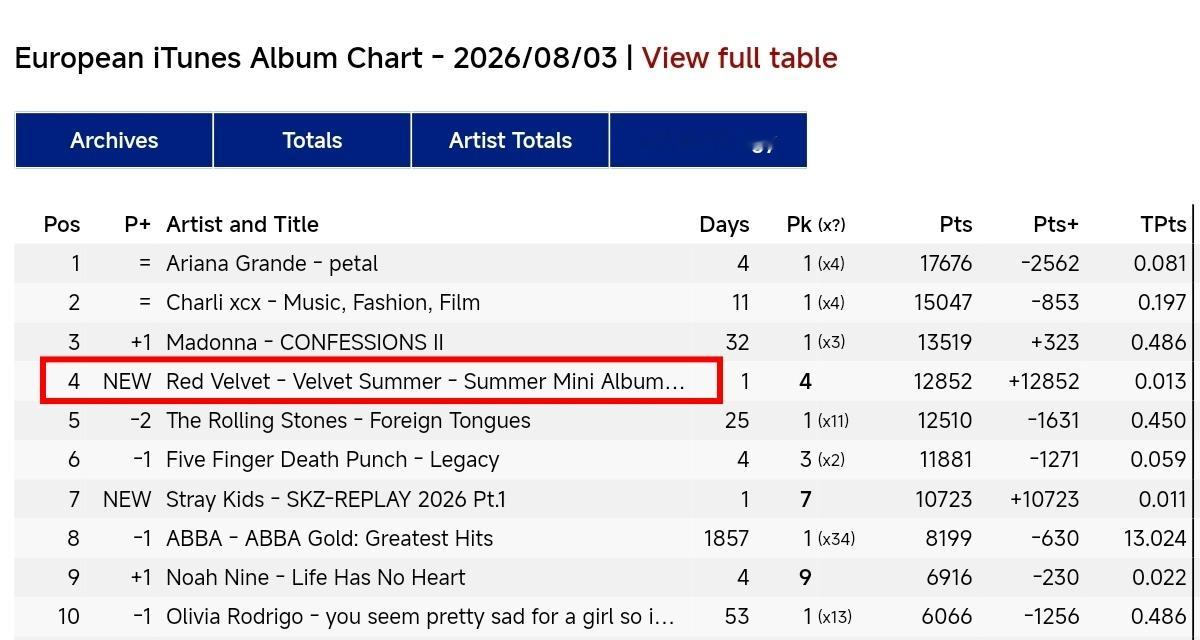1200x640 pixels.
Task: Click Noah Nine - Life Has No Heart
Action: point(316,577)
